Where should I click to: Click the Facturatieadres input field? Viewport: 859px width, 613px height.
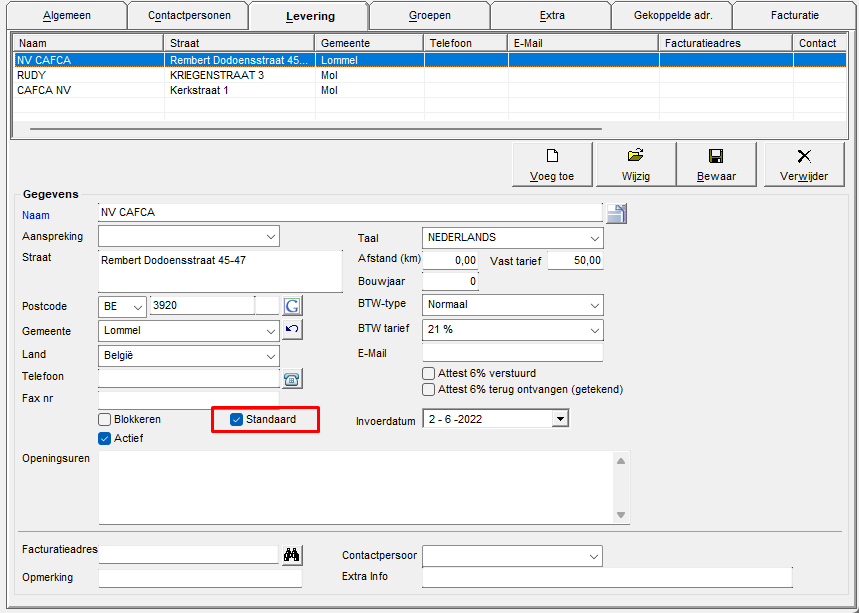tap(189, 554)
